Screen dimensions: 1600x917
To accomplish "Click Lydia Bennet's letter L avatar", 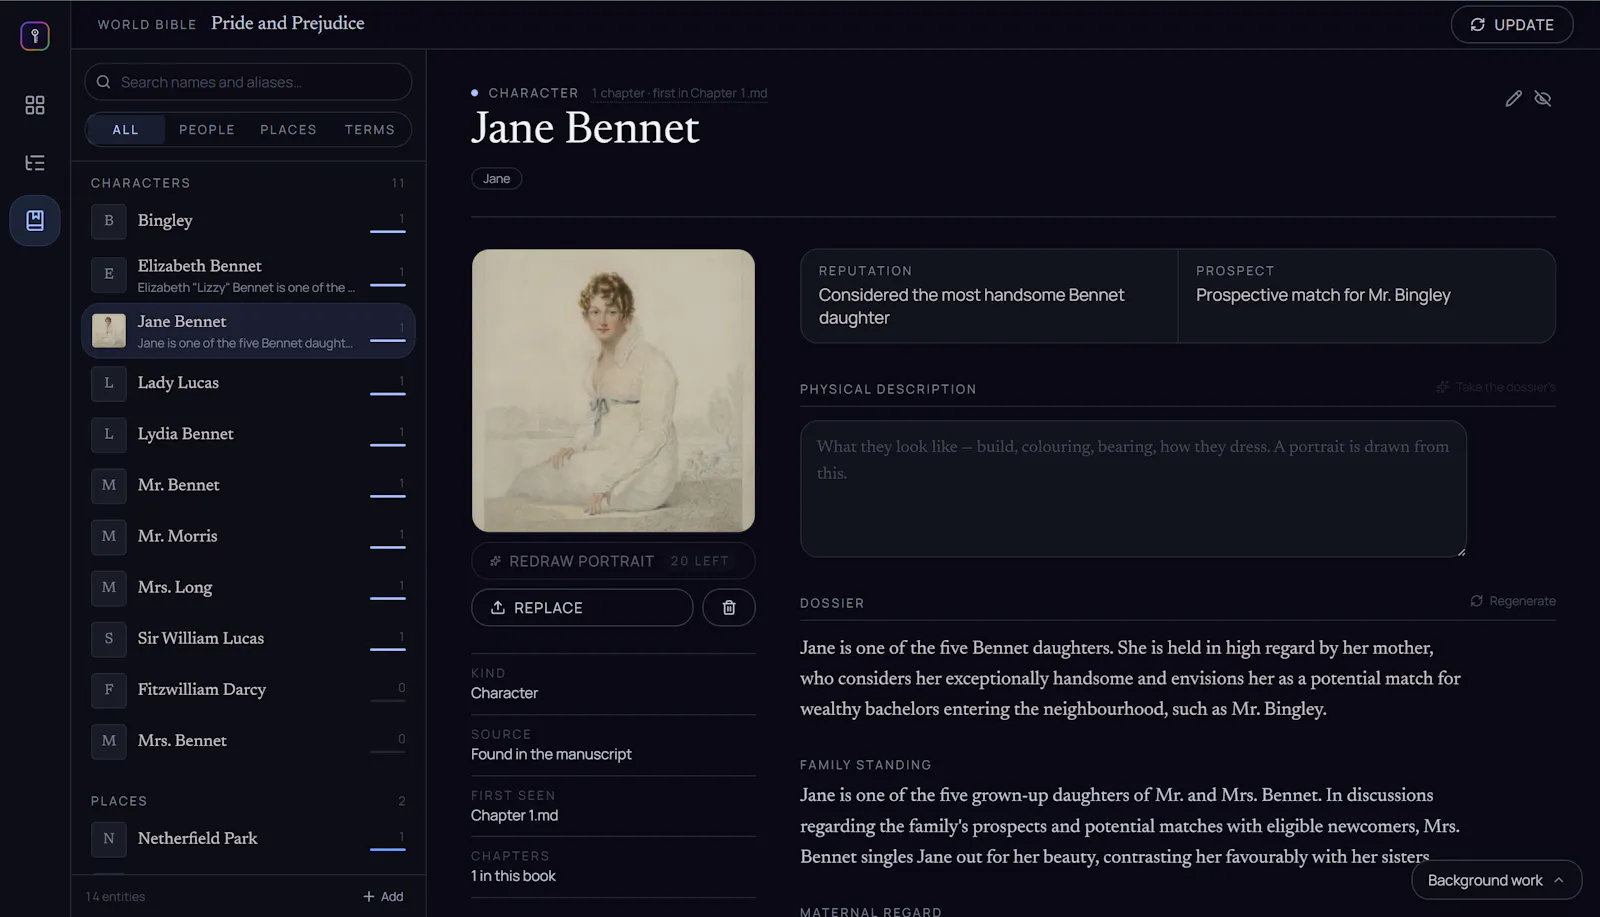I will 109,434.
